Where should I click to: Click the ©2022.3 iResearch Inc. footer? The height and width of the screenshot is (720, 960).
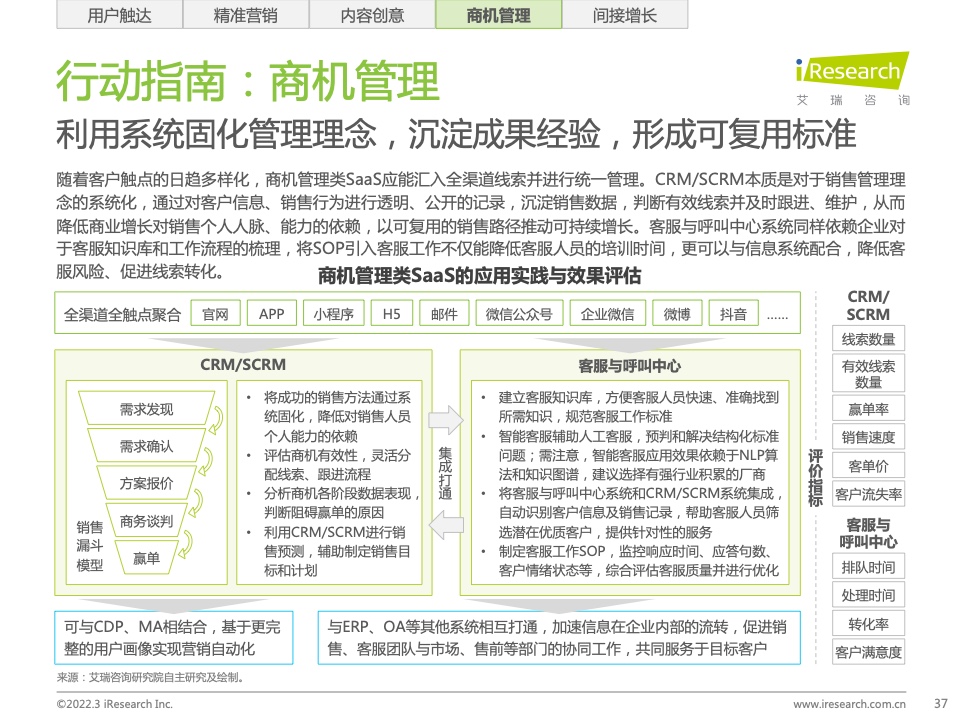click(114, 704)
